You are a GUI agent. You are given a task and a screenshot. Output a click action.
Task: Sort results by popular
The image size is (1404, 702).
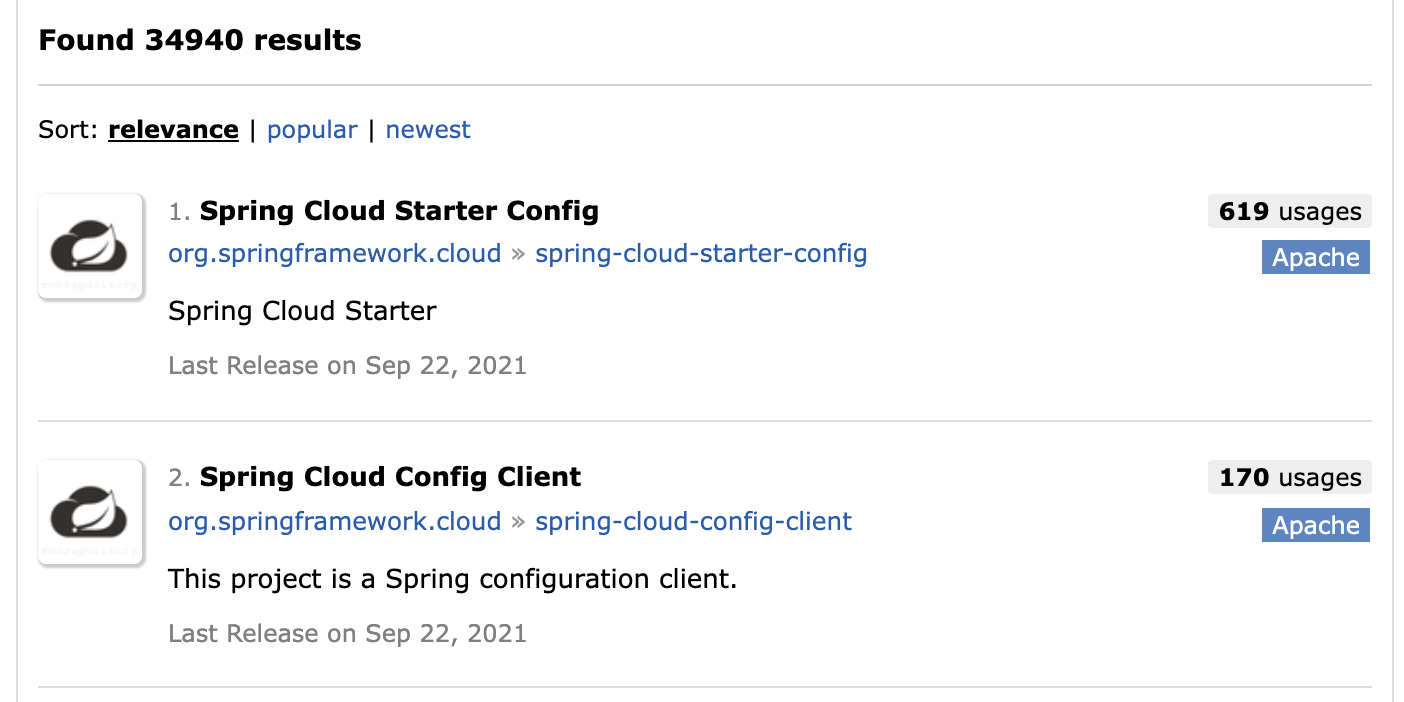point(312,129)
